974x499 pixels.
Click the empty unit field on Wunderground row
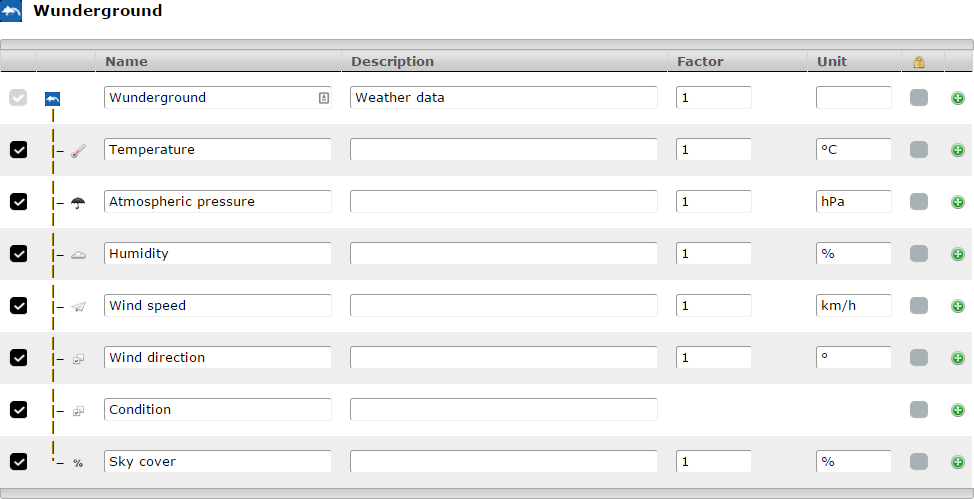[853, 98]
